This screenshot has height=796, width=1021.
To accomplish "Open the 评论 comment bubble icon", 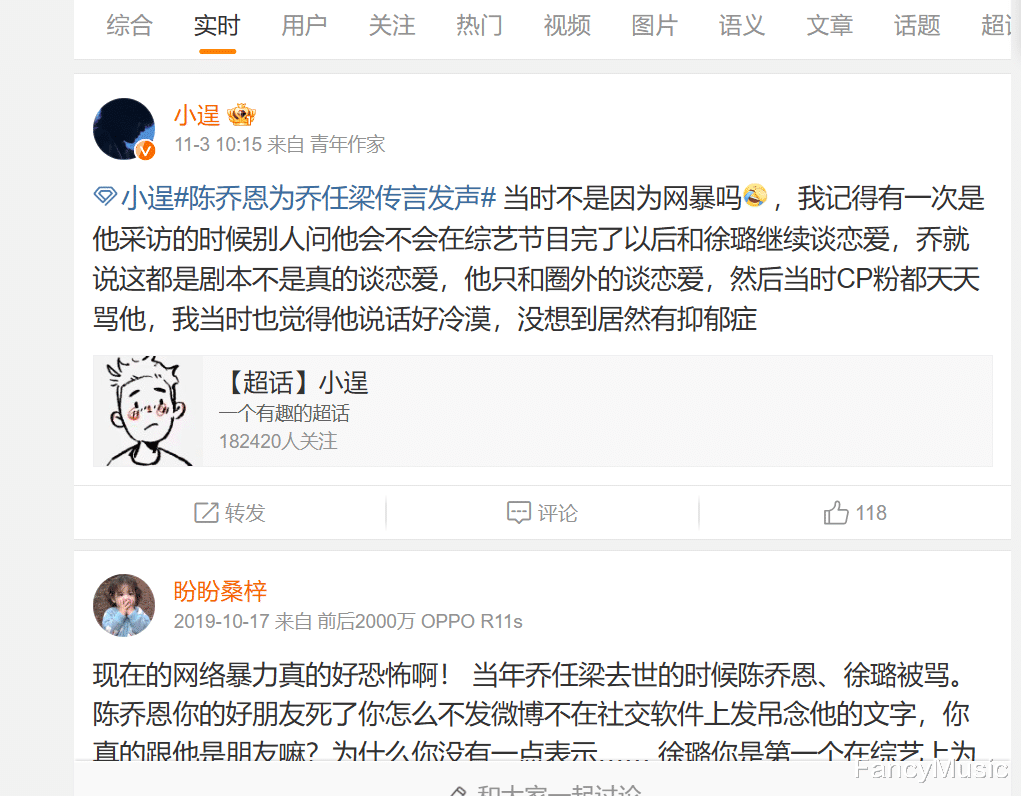I will coord(518,513).
